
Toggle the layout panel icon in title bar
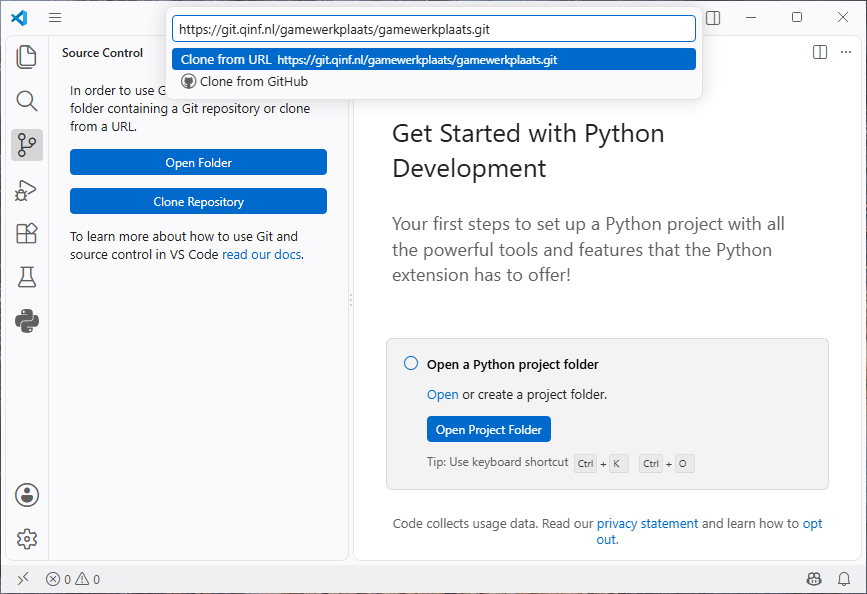[x=713, y=18]
